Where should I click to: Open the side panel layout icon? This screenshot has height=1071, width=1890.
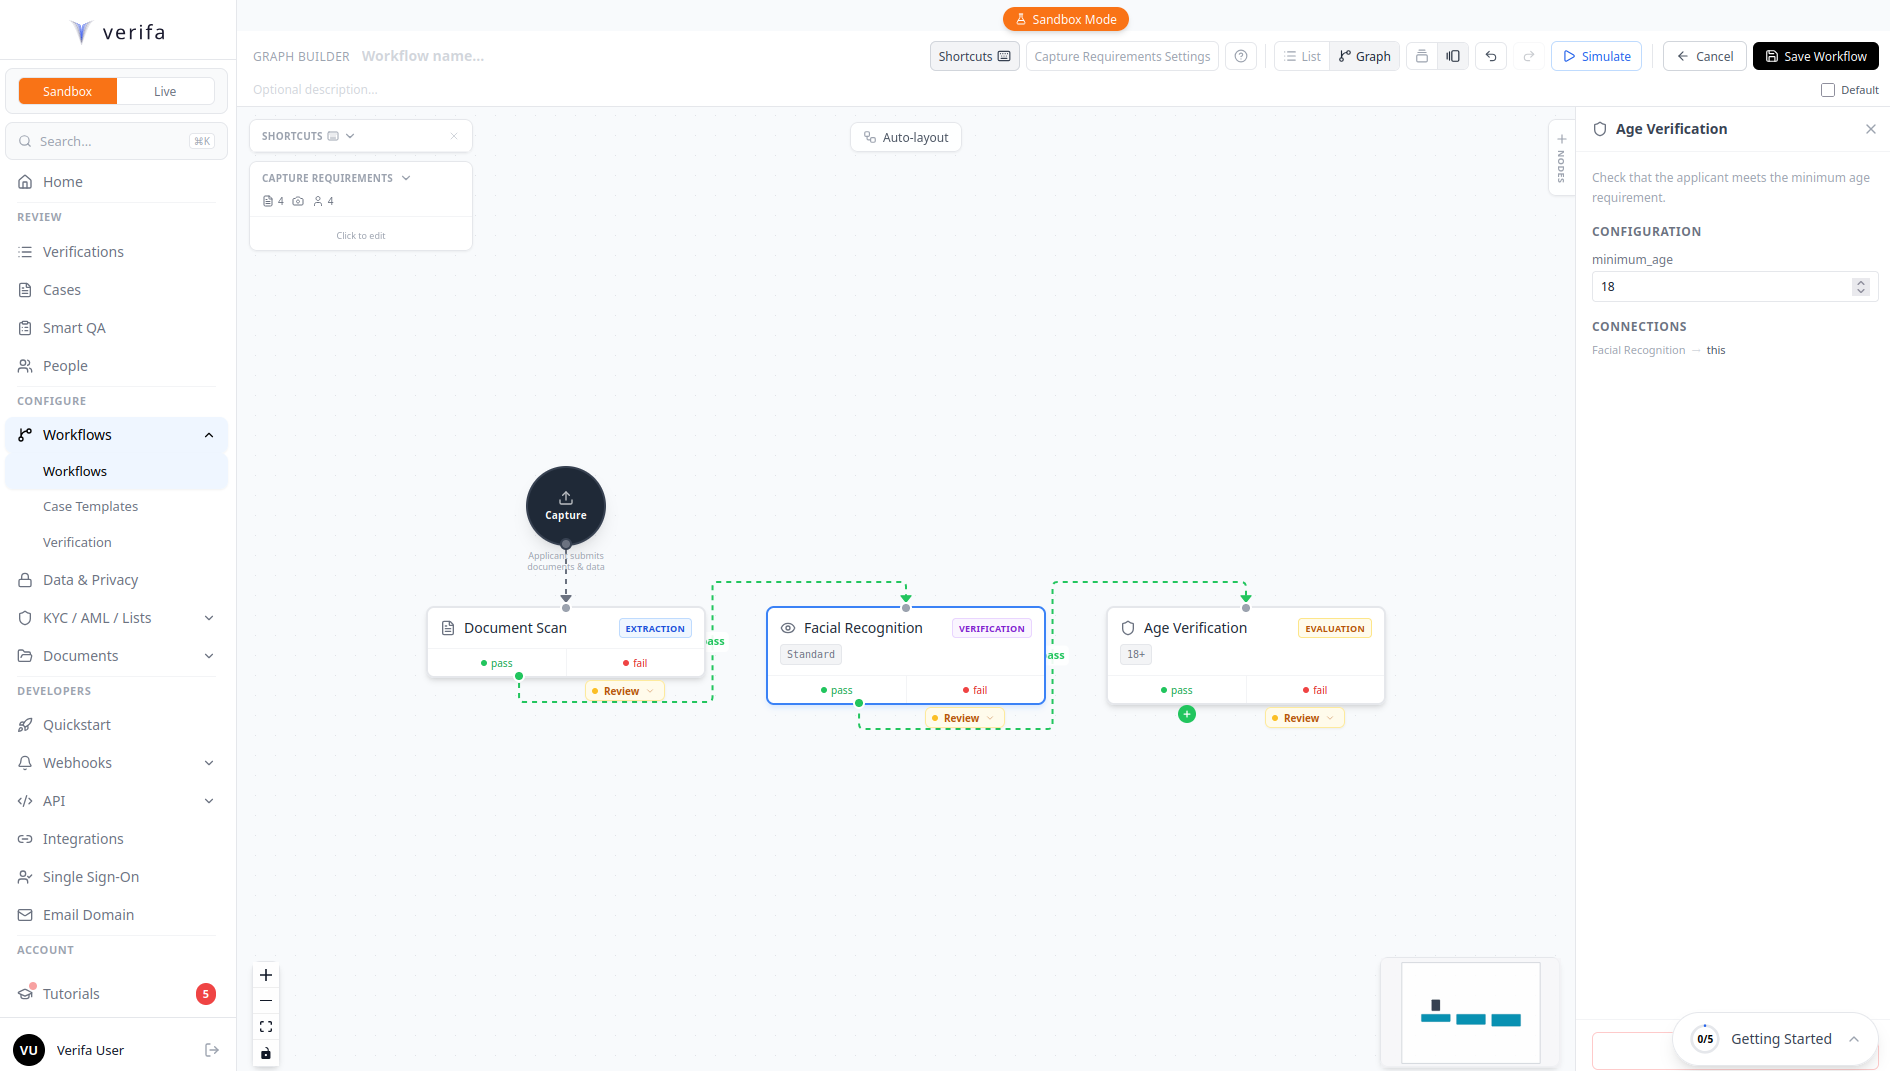(x=1453, y=56)
